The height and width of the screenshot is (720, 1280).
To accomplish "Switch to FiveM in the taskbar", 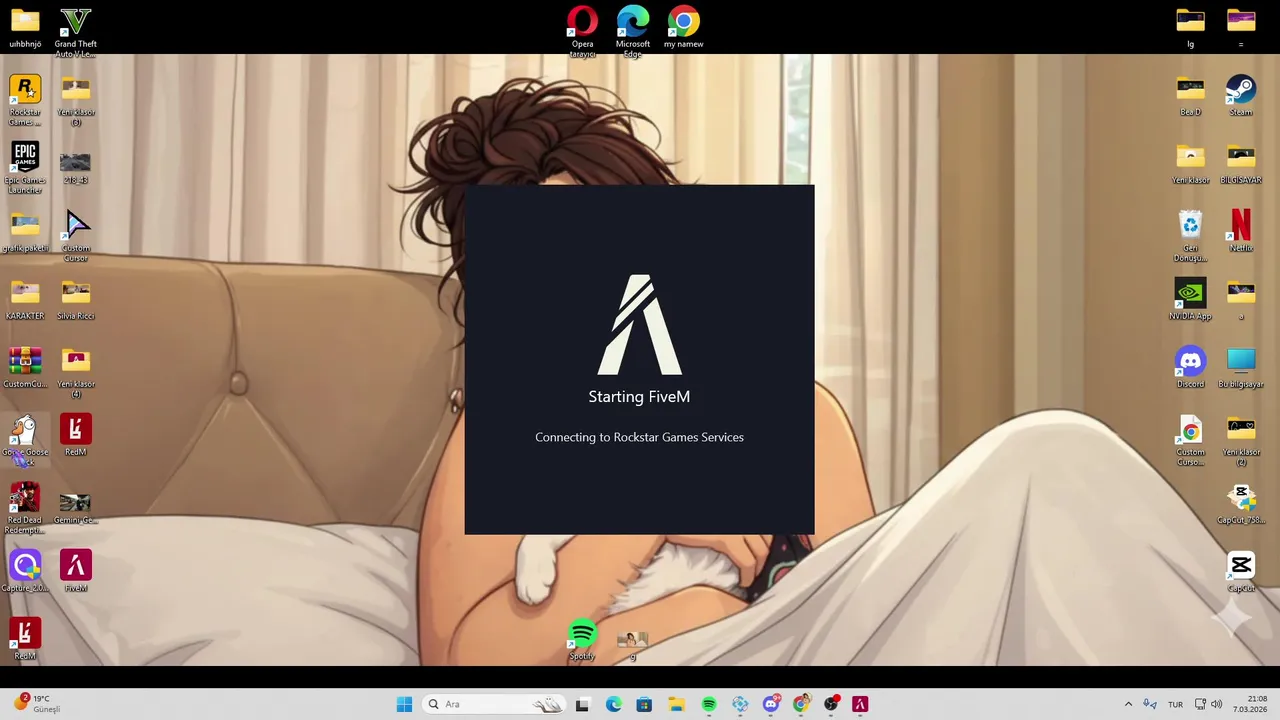I will [860, 704].
